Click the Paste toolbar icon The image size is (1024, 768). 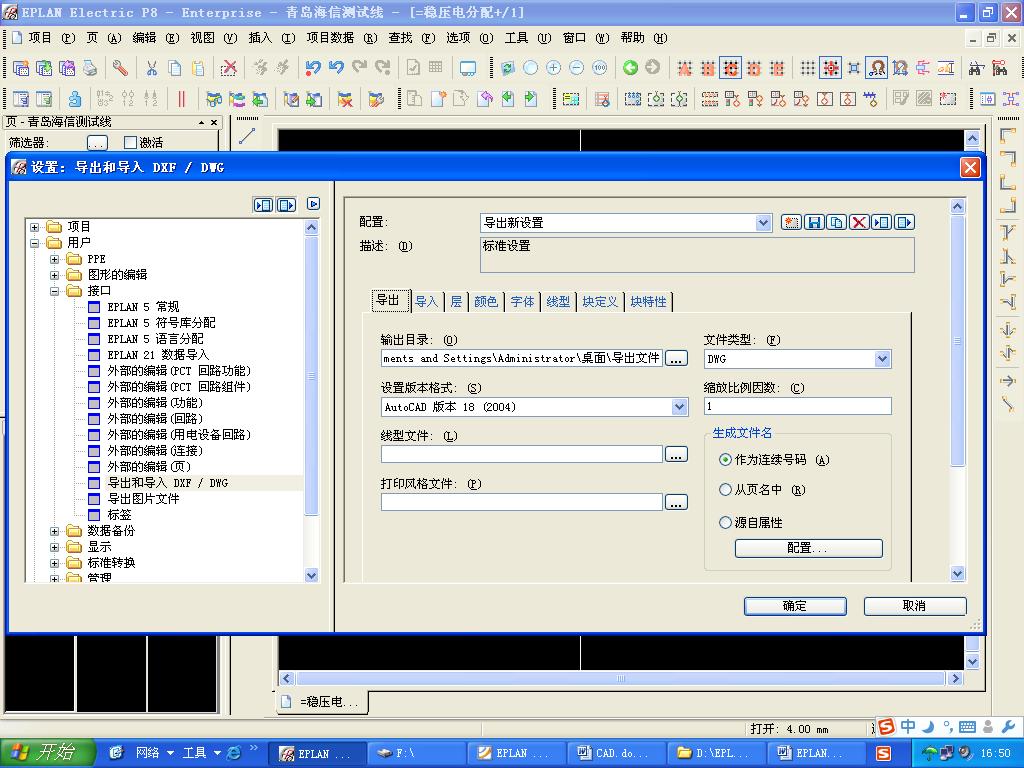point(198,68)
